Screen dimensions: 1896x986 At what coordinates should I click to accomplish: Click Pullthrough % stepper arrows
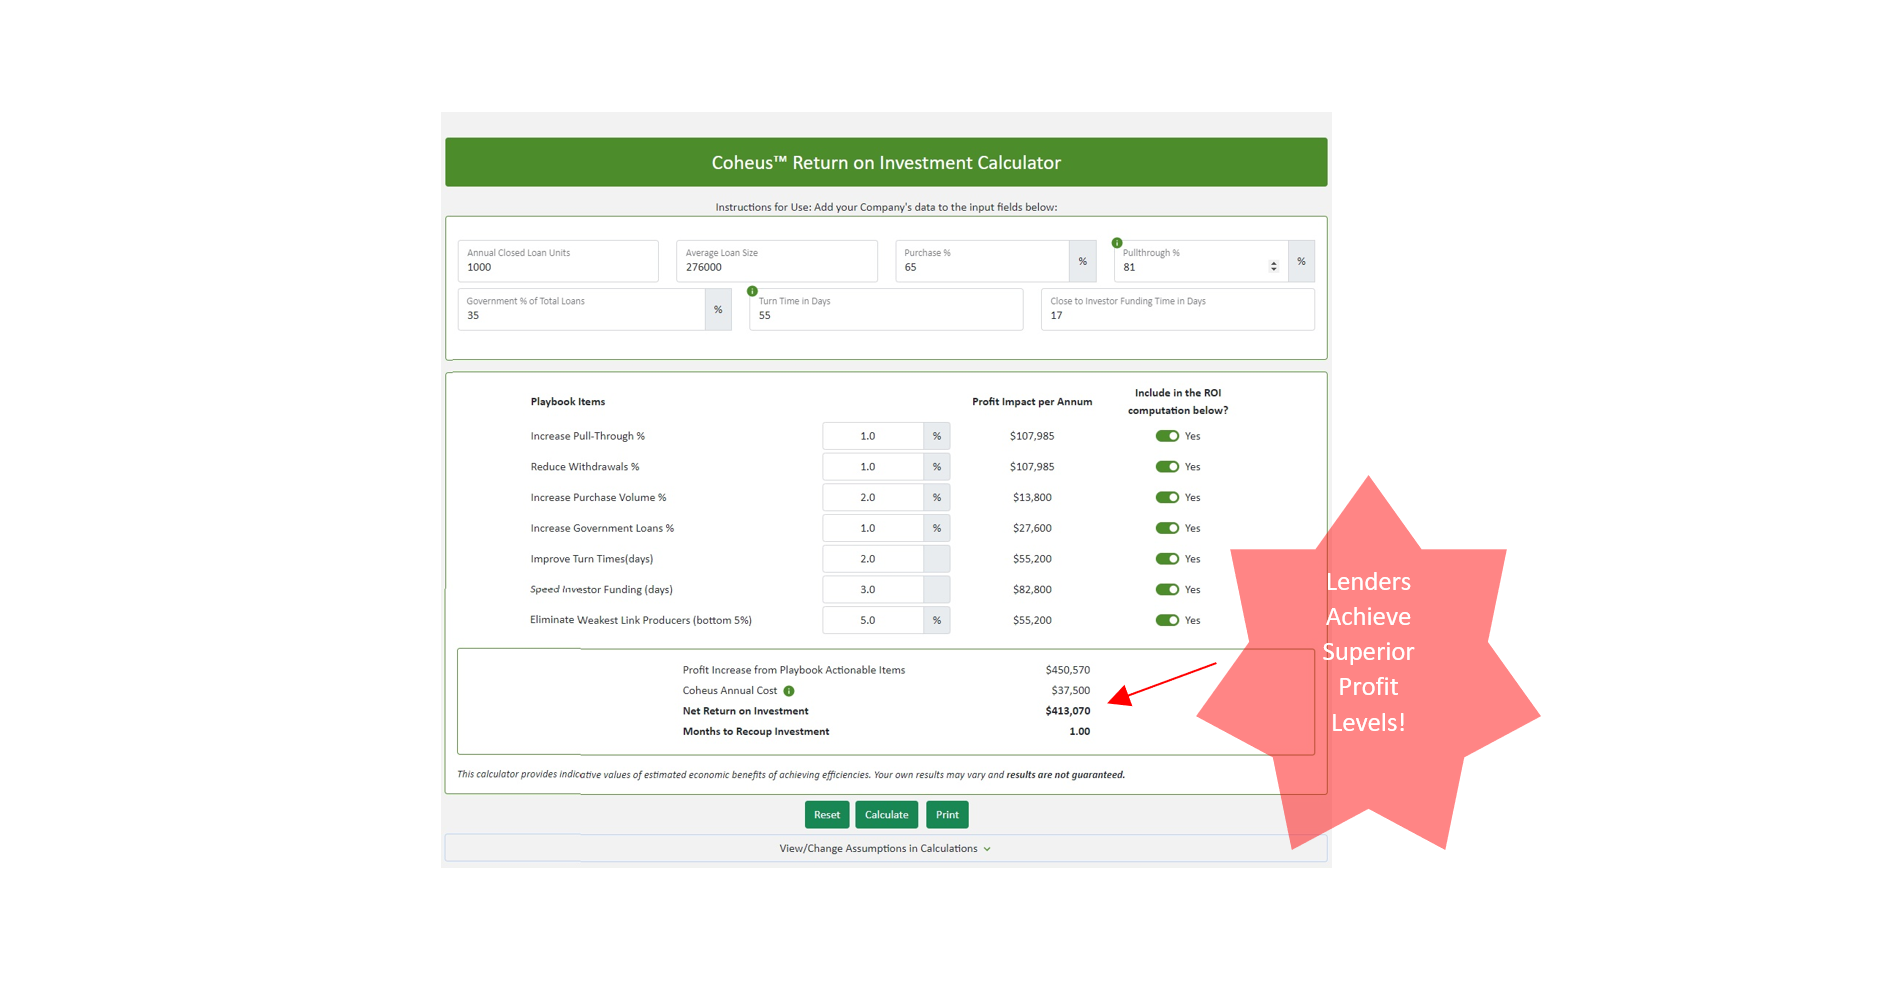(1273, 266)
